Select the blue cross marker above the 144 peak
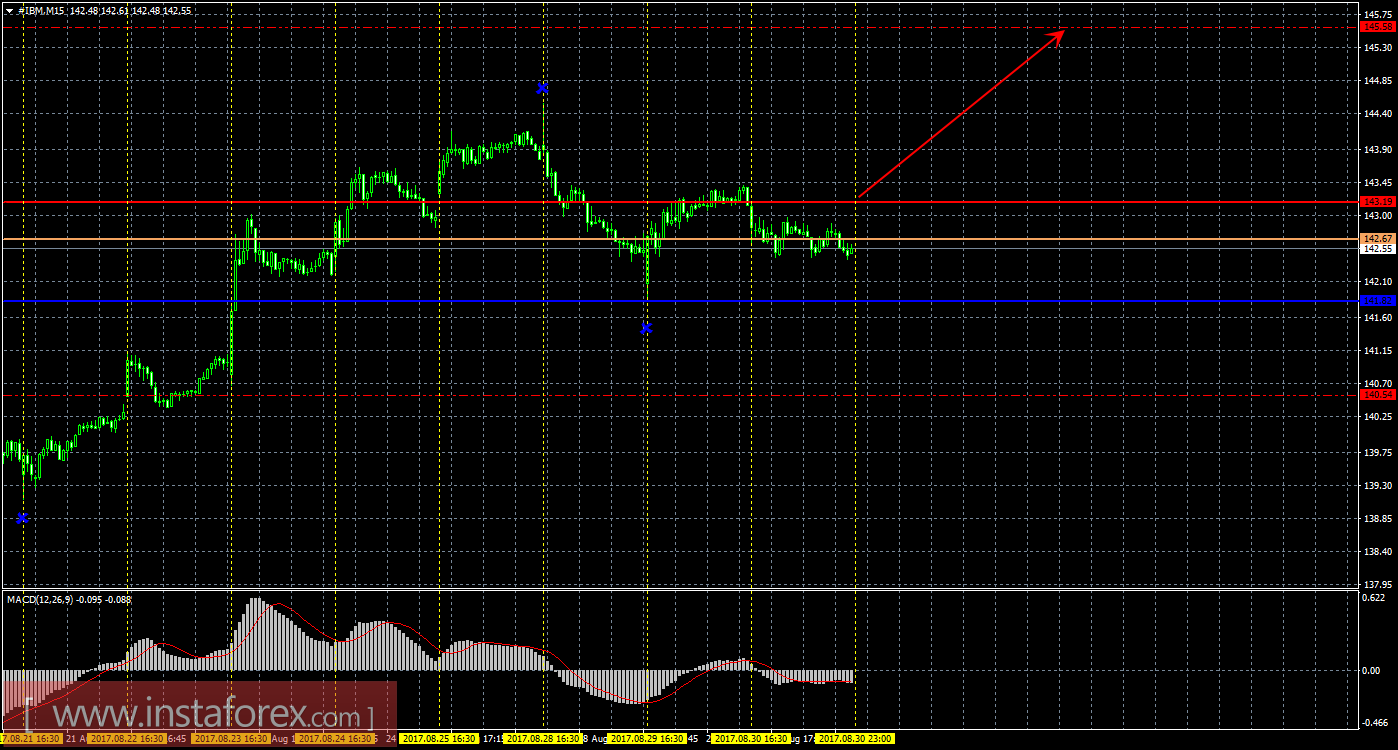The height and width of the screenshot is (750, 1398). pyautogui.click(x=542, y=88)
